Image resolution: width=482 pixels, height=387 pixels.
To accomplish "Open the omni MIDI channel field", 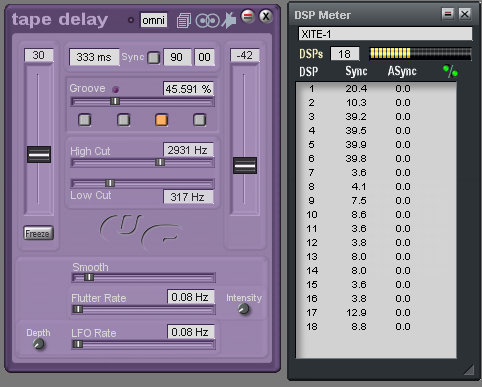I will pos(154,20).
